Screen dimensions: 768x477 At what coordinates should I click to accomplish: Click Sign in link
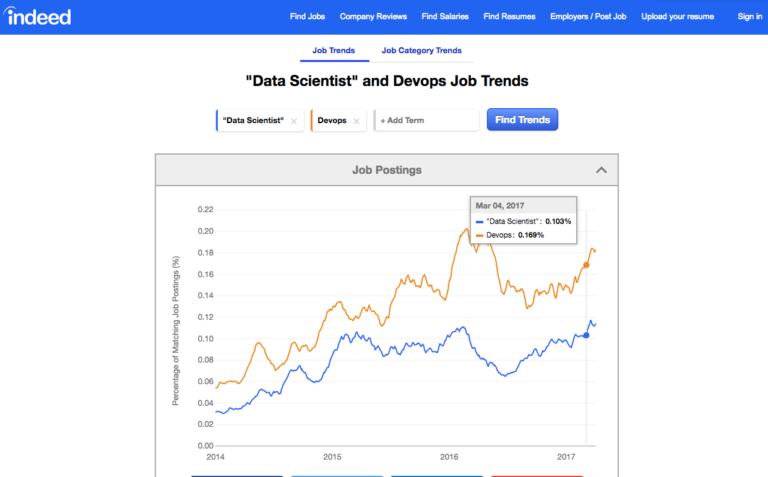point(750,16)
